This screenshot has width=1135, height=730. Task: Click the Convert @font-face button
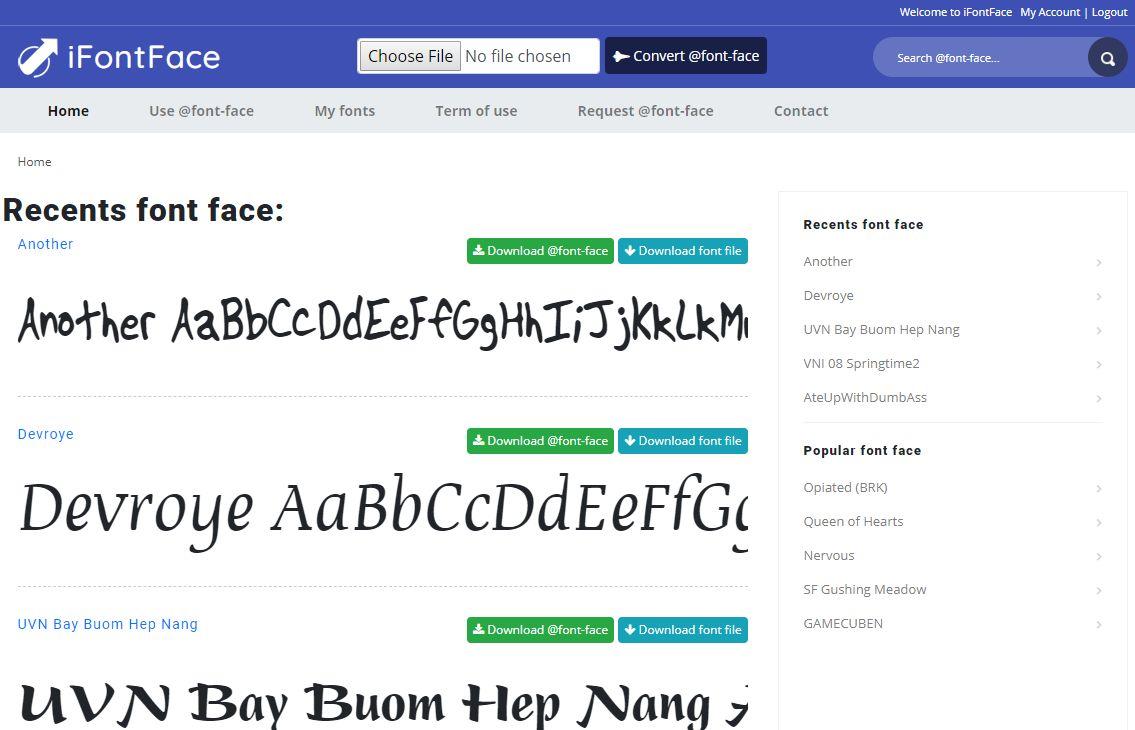(x=686, y=56)
